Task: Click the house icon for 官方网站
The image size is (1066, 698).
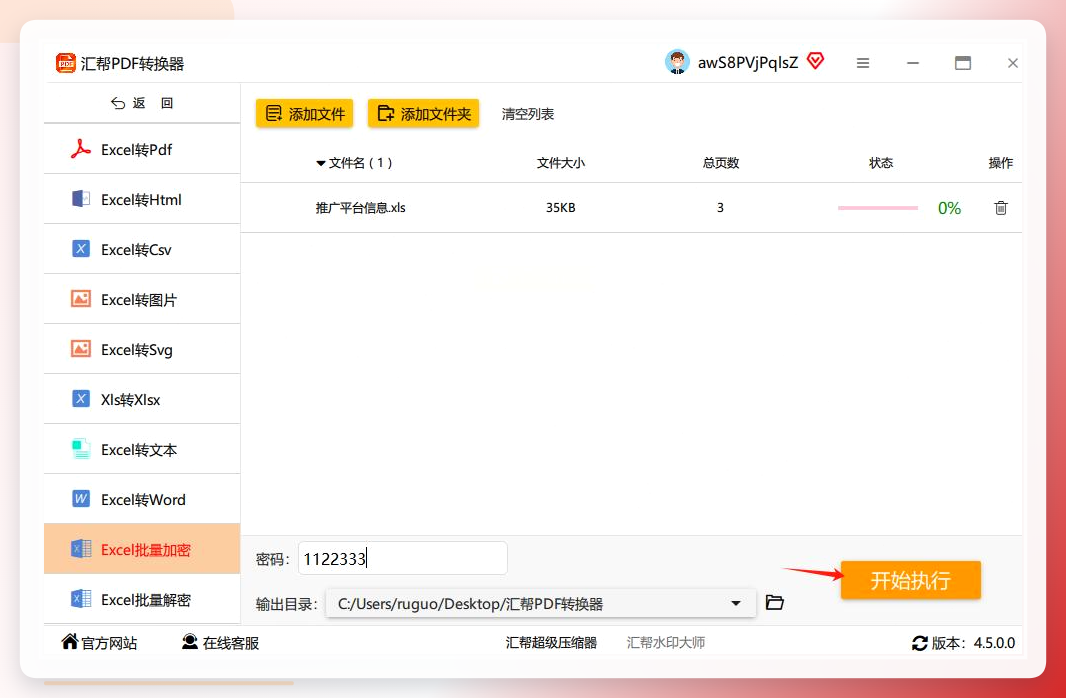Action: tap(69, 642)
